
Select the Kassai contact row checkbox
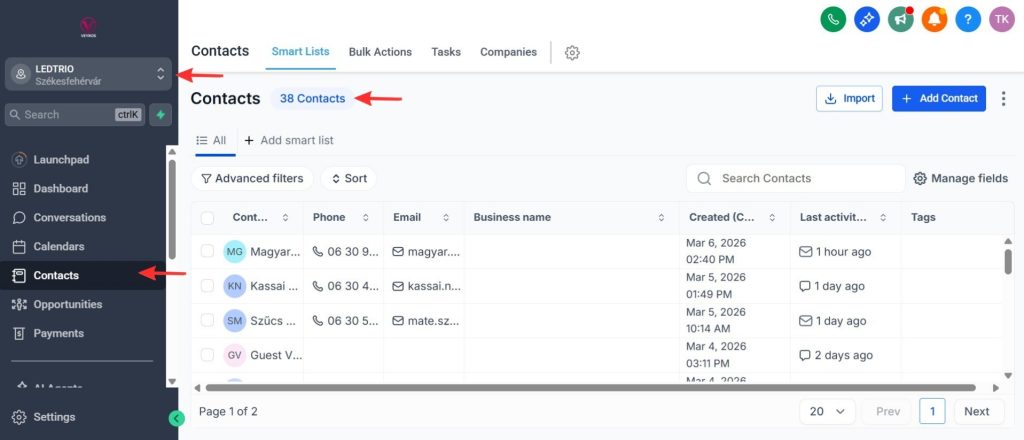[x=208, y=286]
